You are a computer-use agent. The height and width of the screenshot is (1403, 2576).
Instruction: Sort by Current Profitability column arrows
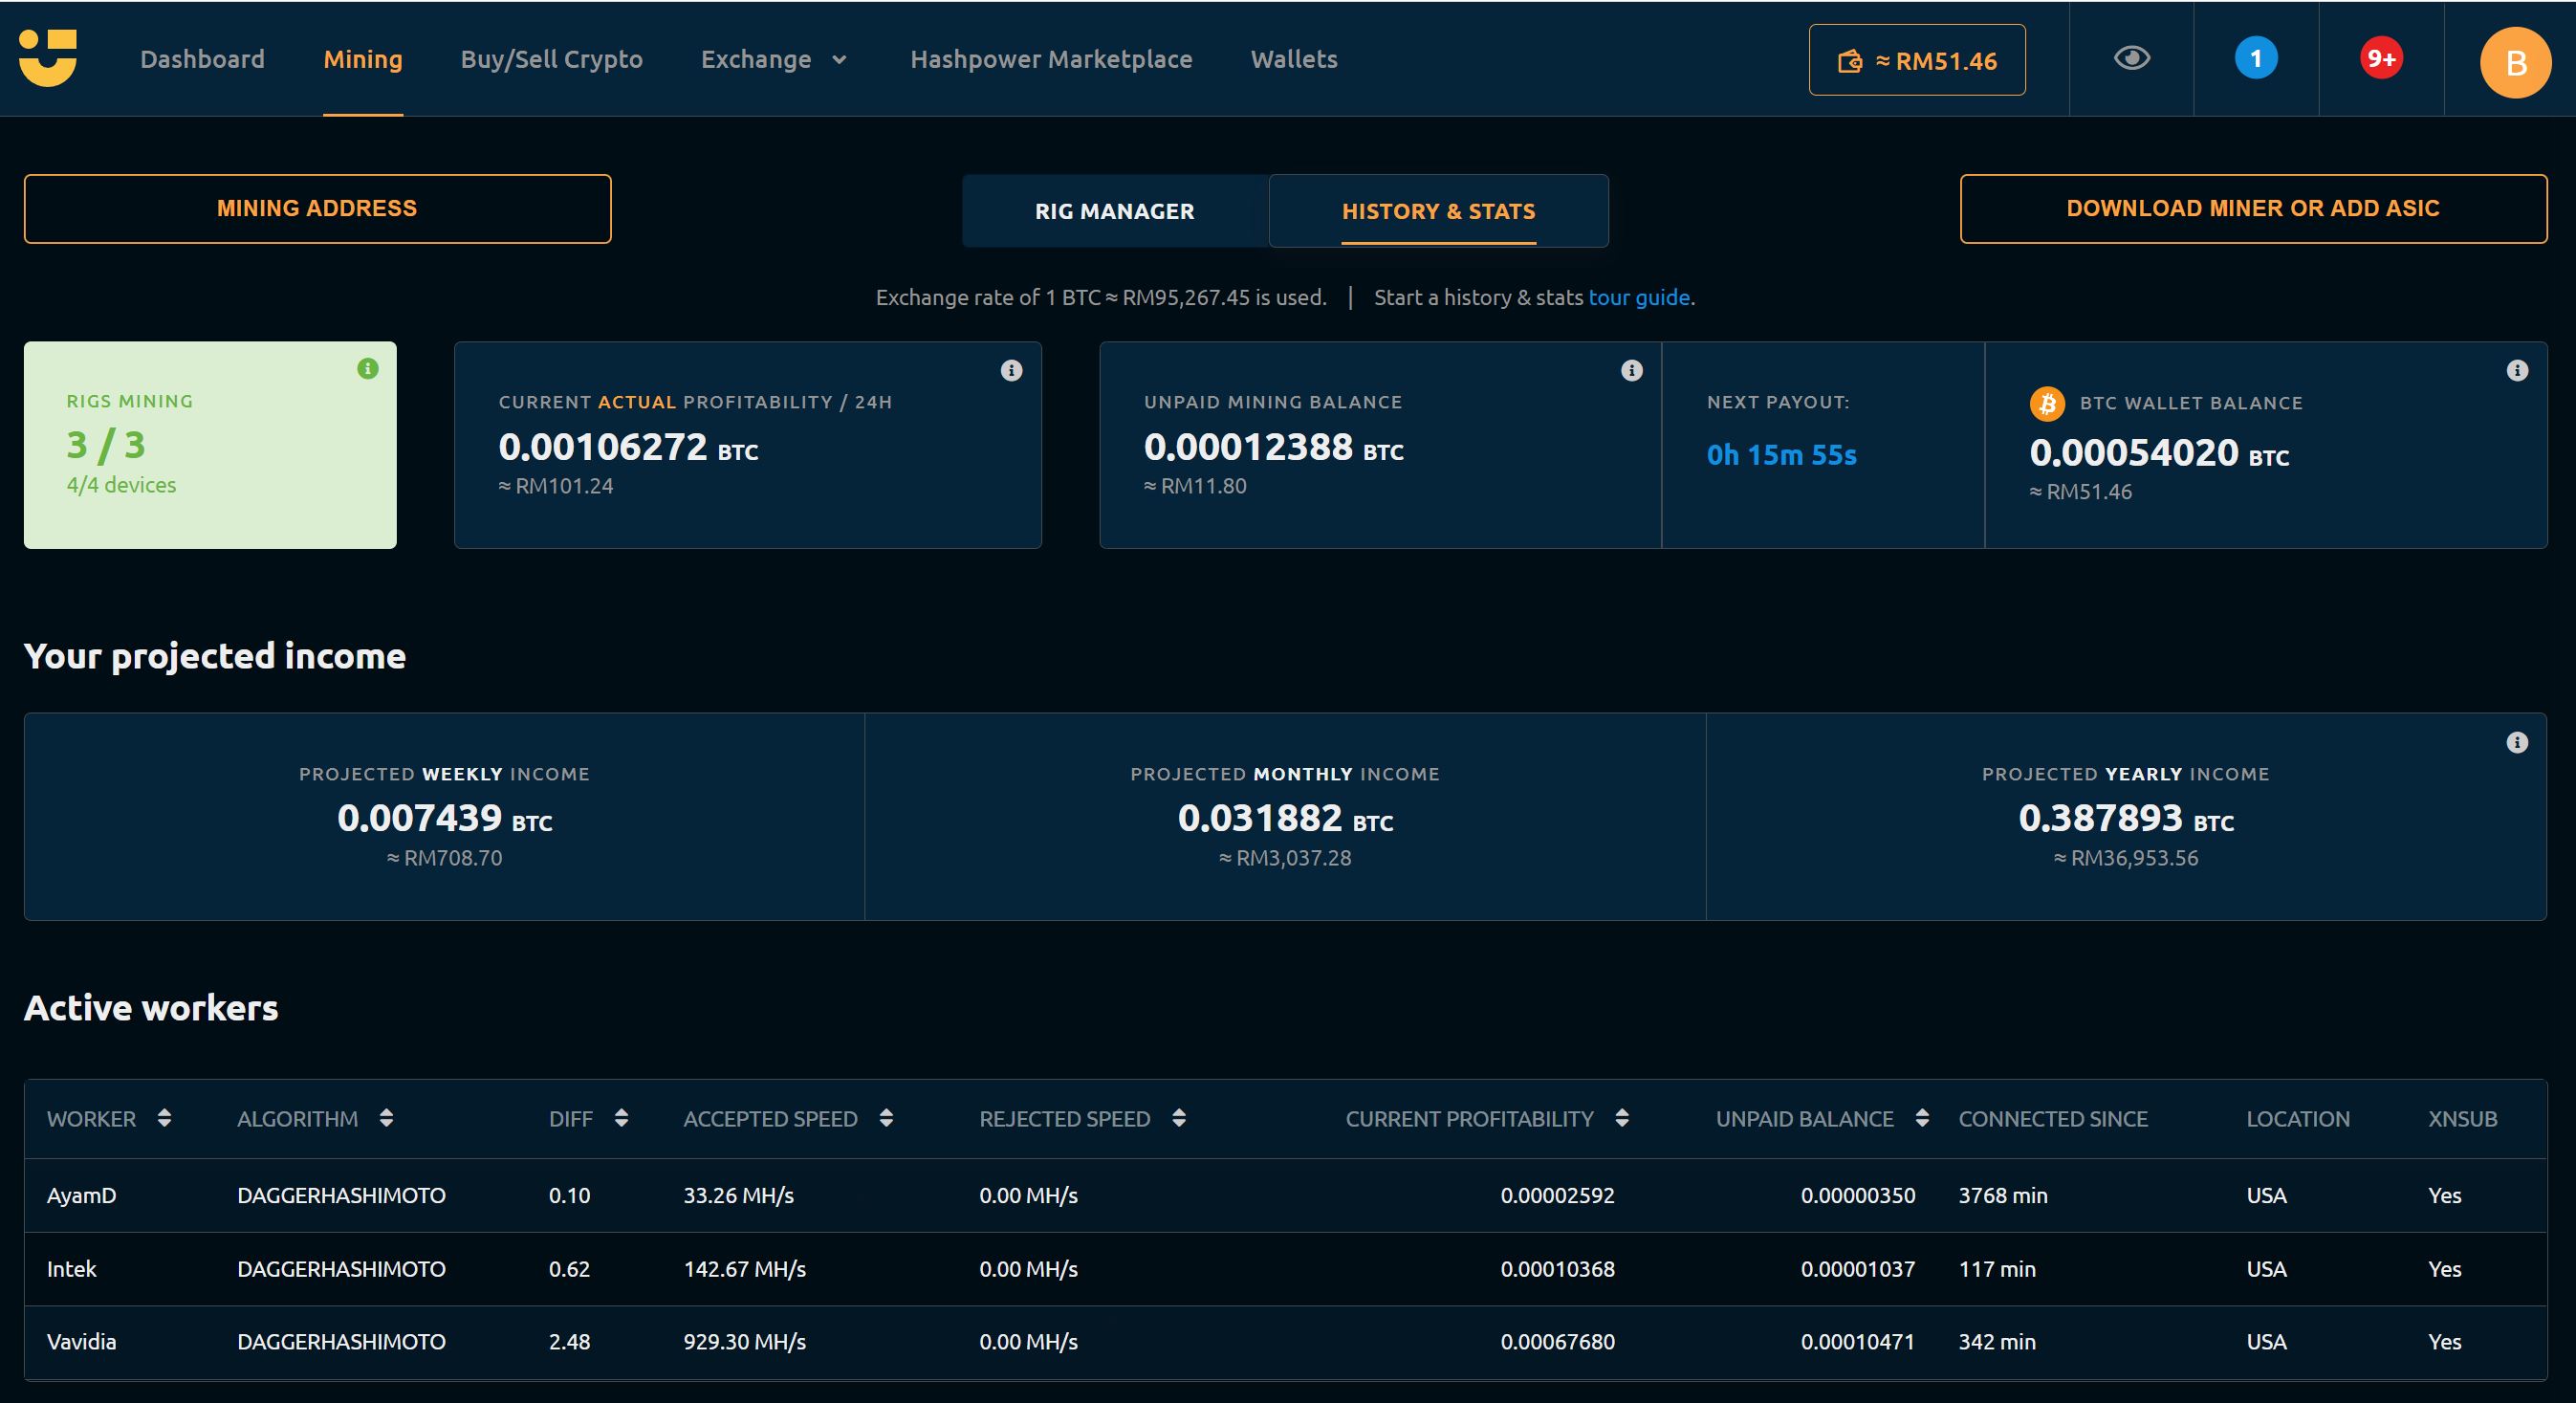(1622, 1118)
